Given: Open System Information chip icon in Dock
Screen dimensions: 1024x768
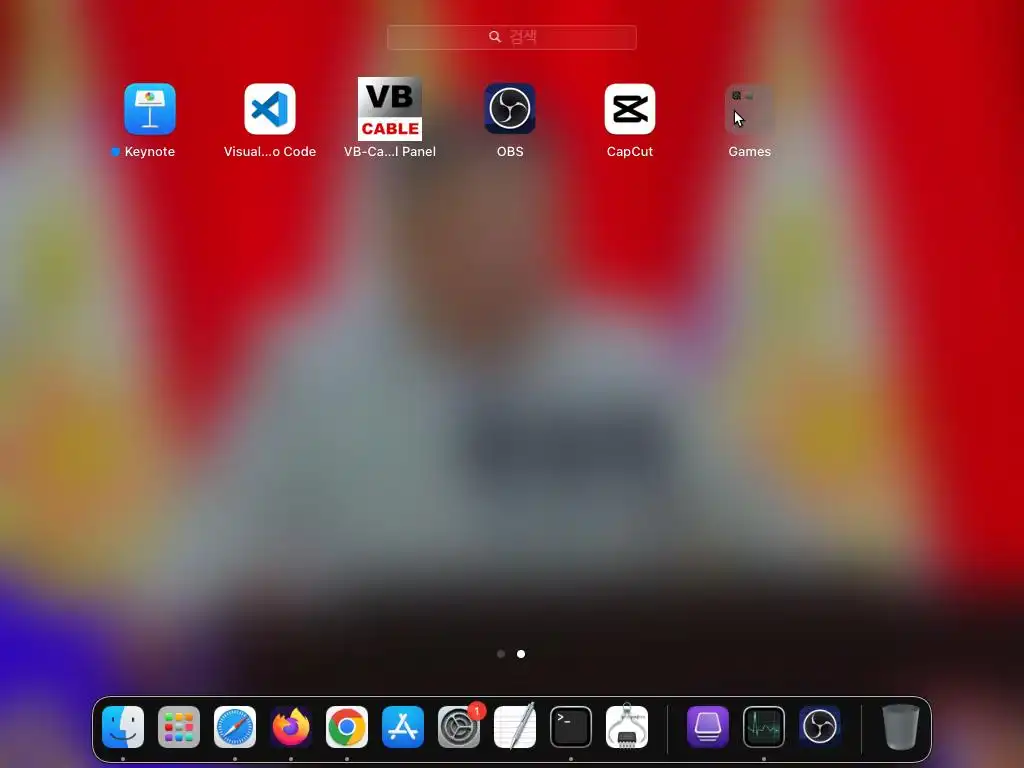Looking at the screenshot, I should pos(627,727).
